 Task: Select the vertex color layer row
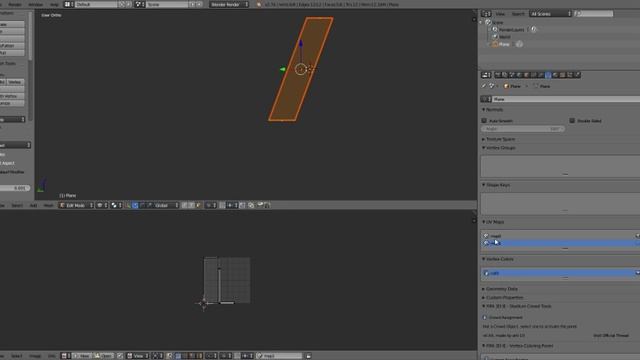click(x=560, y=273)
